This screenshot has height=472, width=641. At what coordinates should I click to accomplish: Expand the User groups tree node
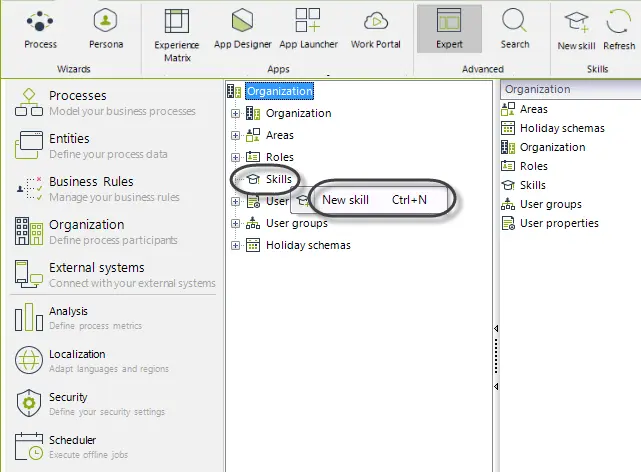[235, 223]
